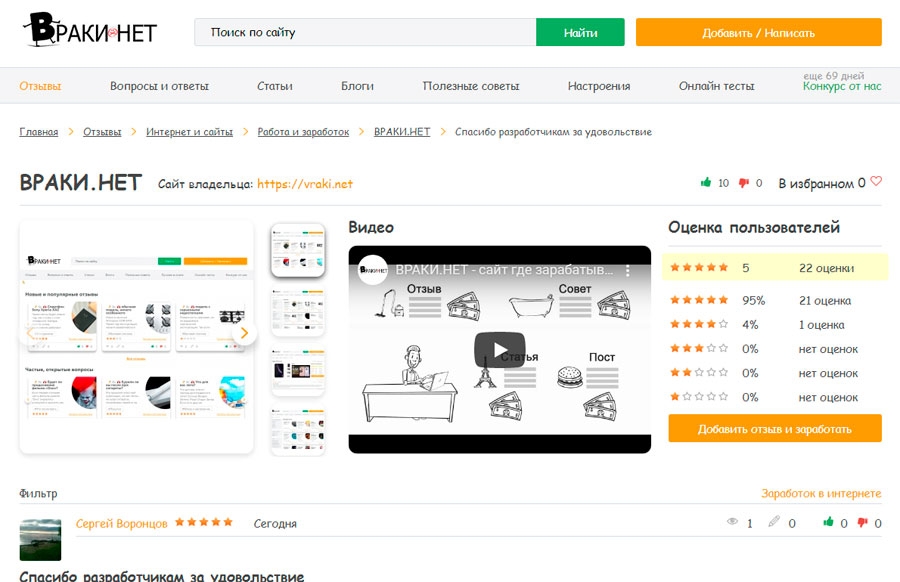The image size is (900, 582).
Task: Go to Интернет и сайты breadcrumb
Action: coord(189,132)
